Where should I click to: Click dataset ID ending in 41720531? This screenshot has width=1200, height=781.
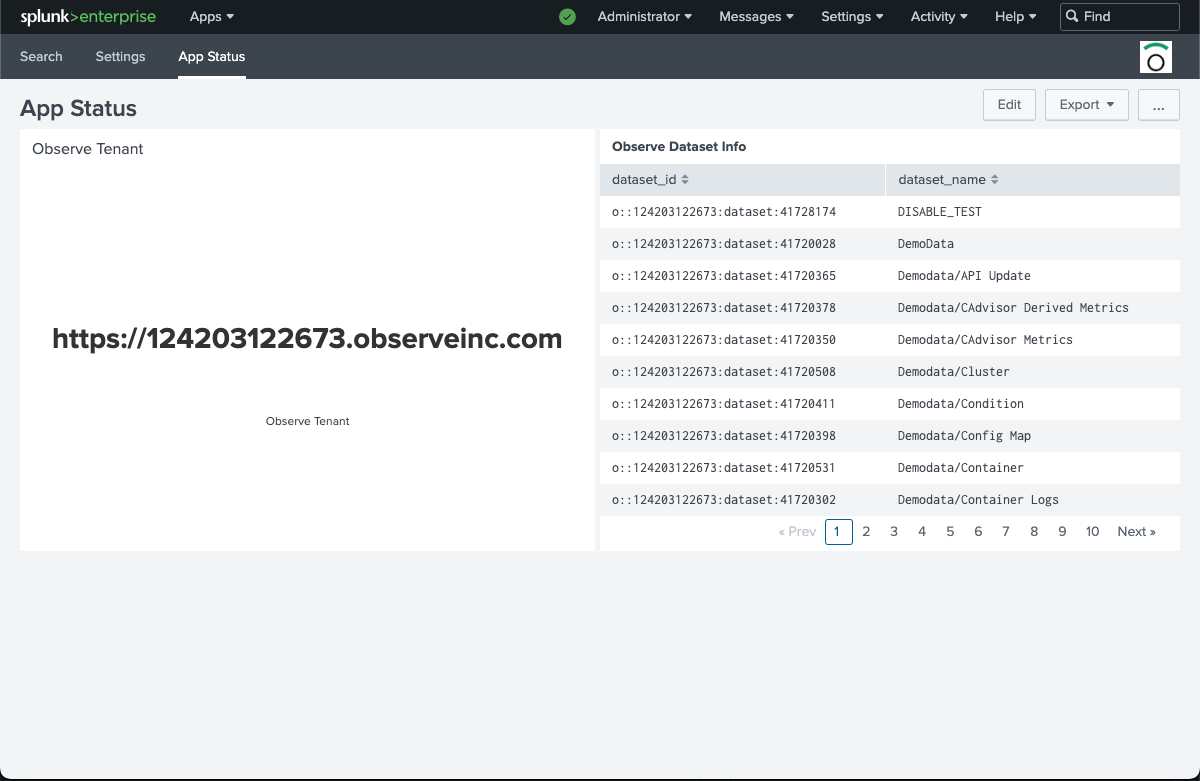(724, 468)
